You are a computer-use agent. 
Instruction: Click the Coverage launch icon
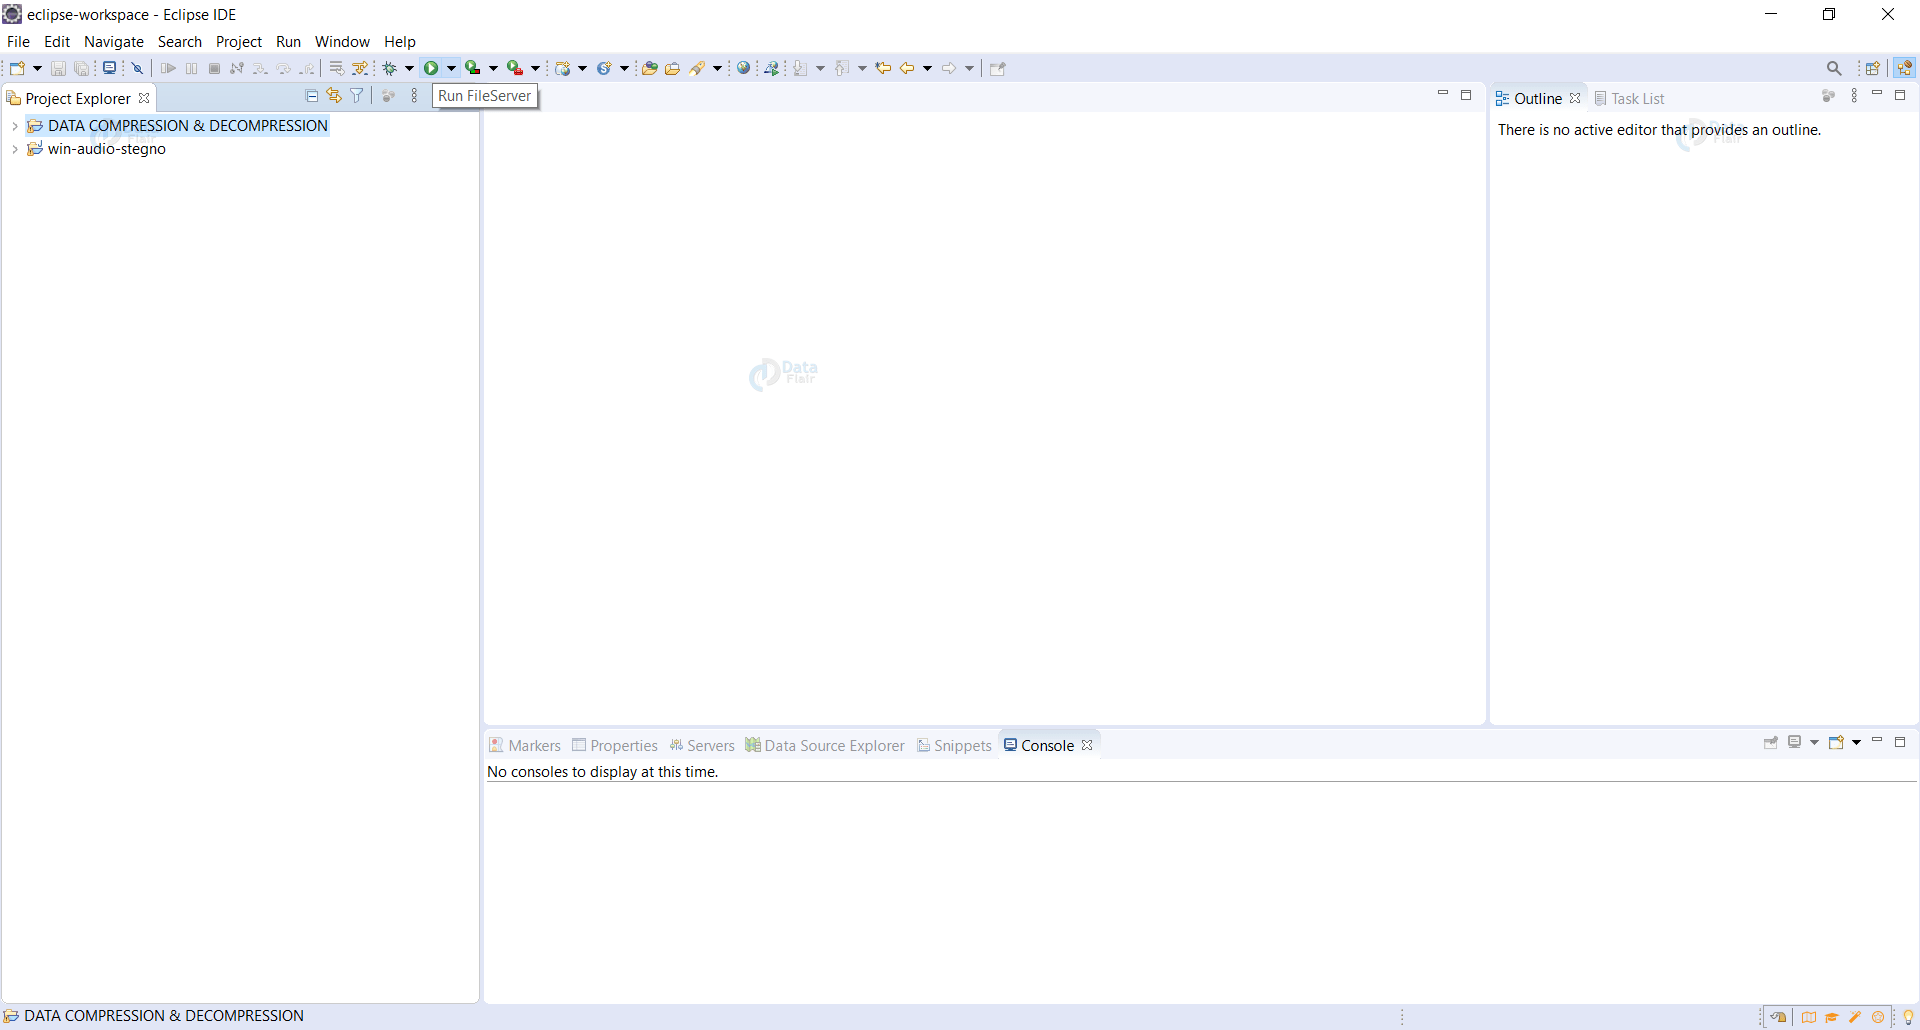click(x=473, y=68)
